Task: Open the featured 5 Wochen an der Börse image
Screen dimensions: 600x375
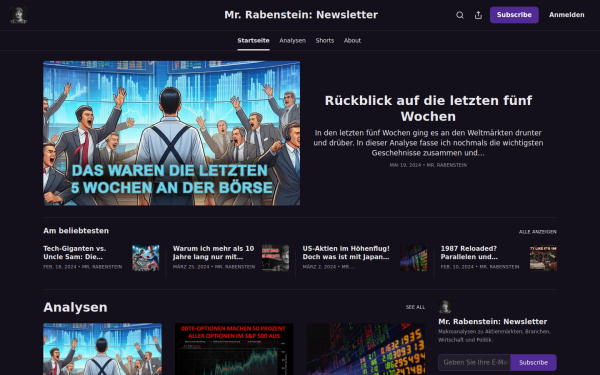Action: pyautogui.click(x=171, y=133)
